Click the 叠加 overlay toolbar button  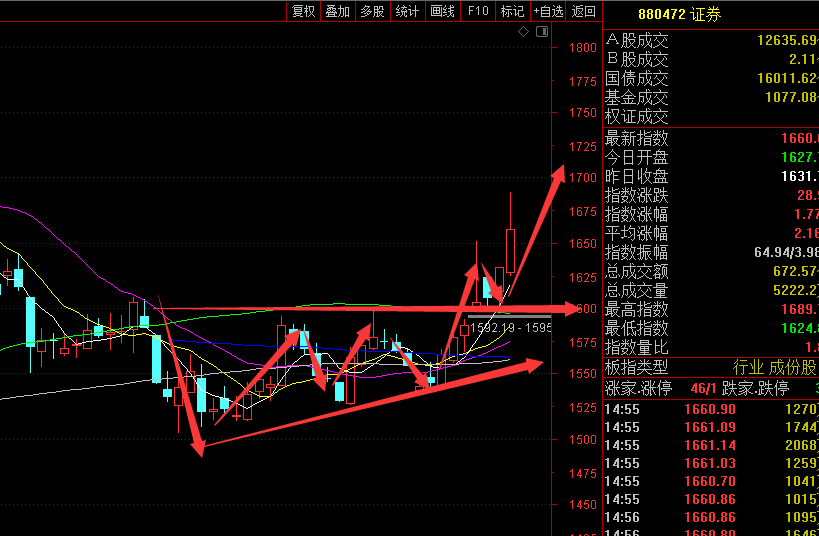pos(338,11)
